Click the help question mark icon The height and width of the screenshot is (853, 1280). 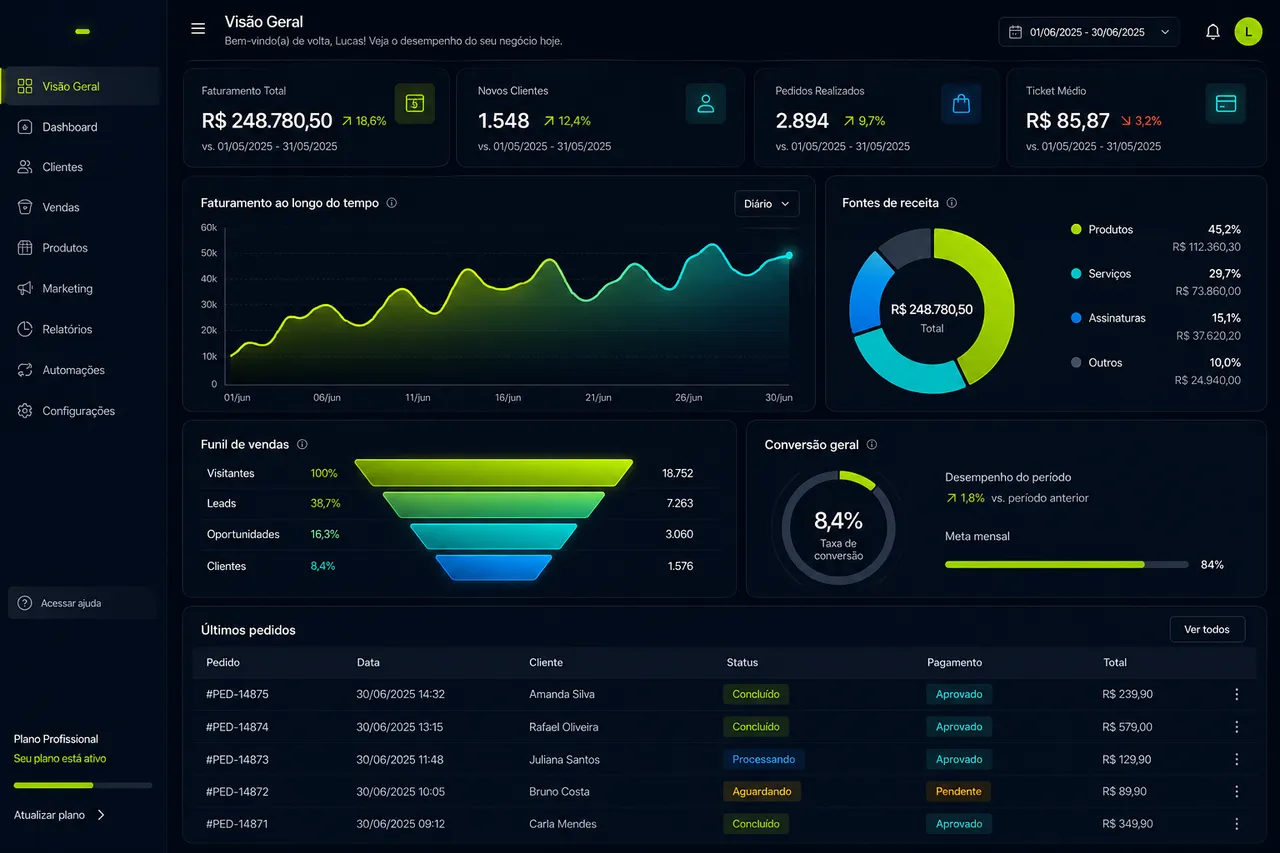coord(25,603)
